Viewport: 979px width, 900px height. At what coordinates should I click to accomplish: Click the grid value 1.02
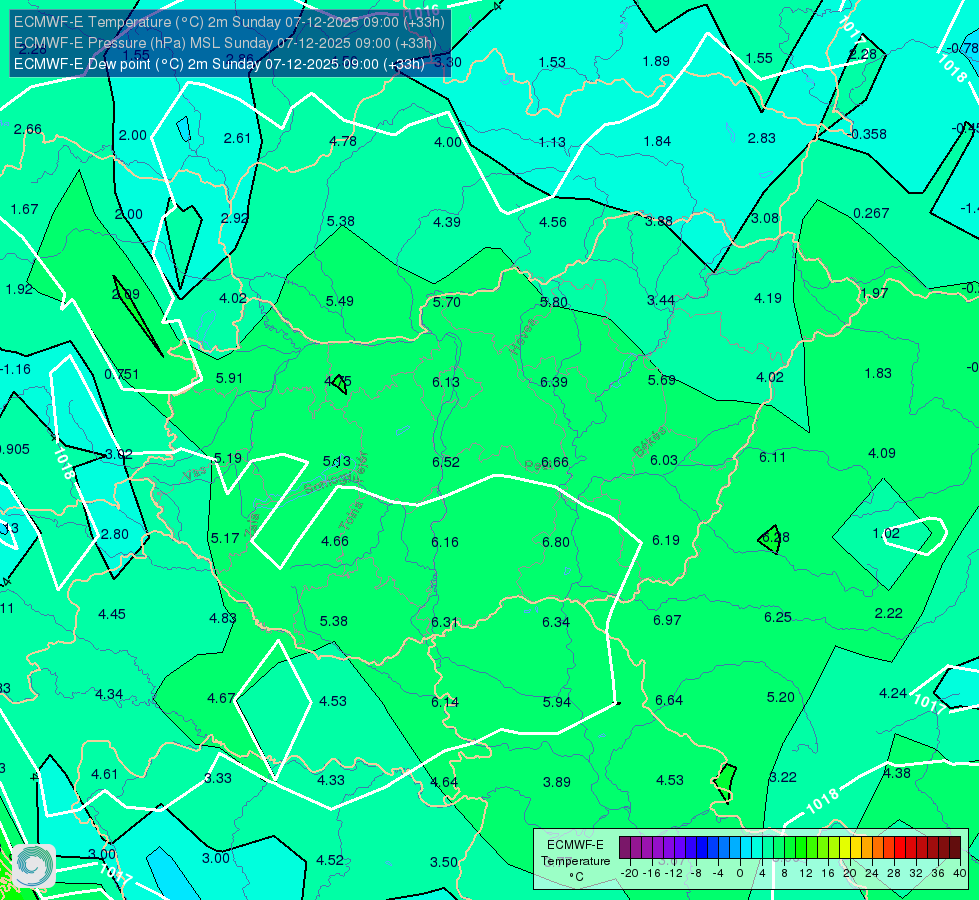click(x=886, y=533)
